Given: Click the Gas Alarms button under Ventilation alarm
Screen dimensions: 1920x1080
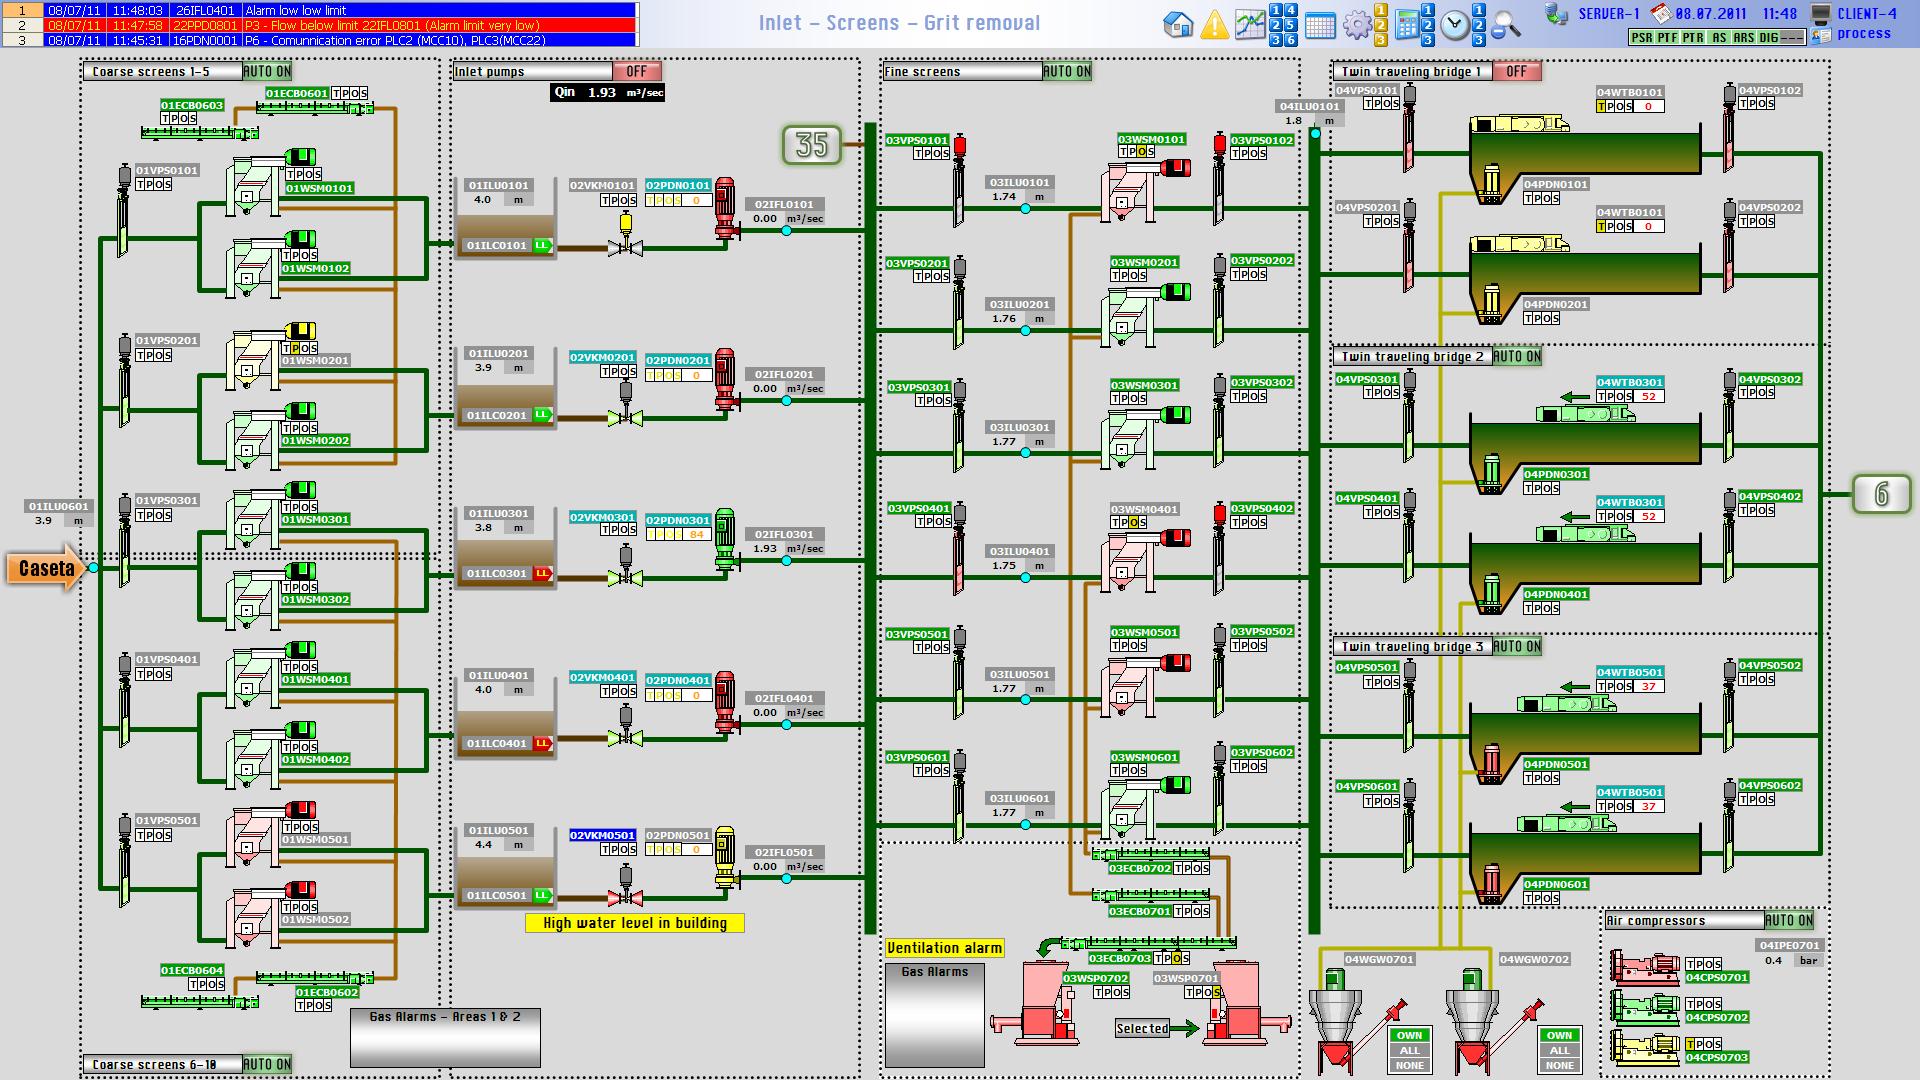Looking at the screenshot, I should 934,1015.
